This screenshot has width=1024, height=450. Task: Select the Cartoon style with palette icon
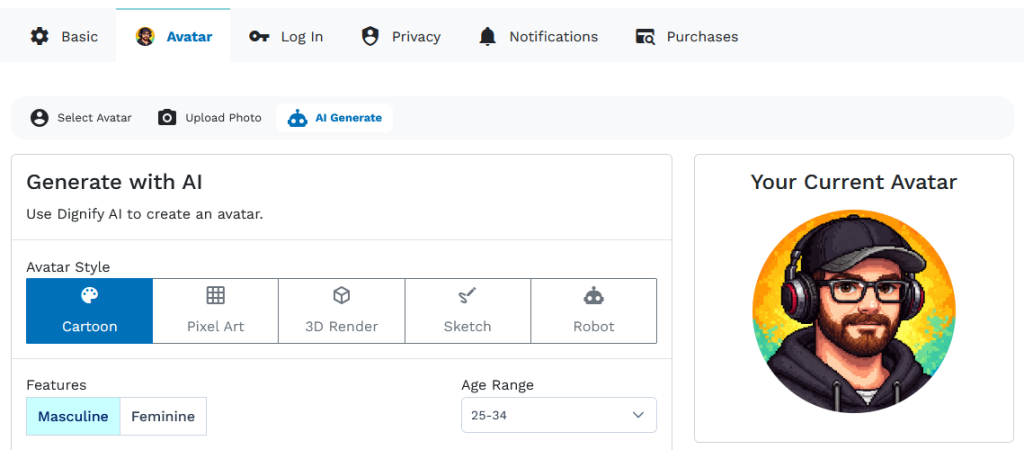pos(90,311)
